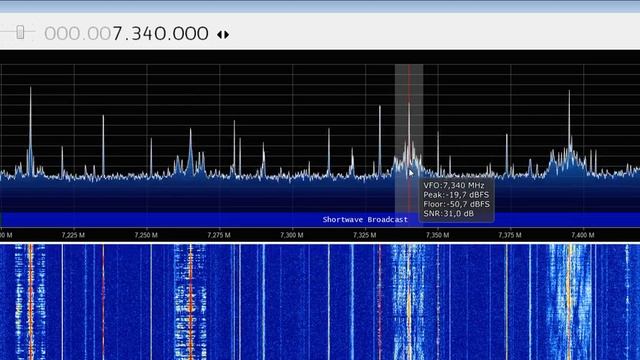Adjust the volume slider handle
This screenshot has width=640, height=360.
click(20, 32)
